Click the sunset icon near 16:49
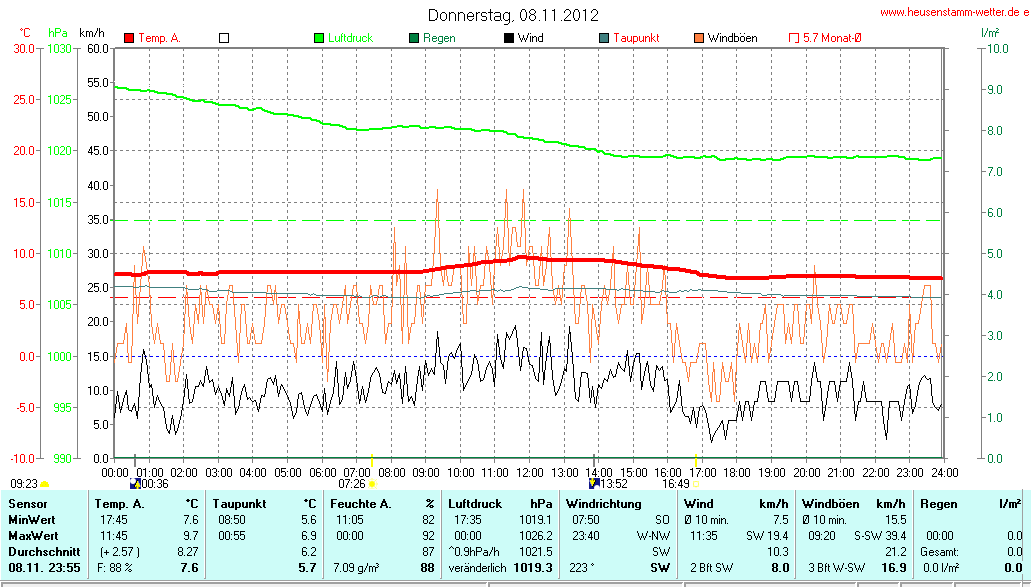The height and width of the screenshot is (587, 1034). (x=698, y=484)
